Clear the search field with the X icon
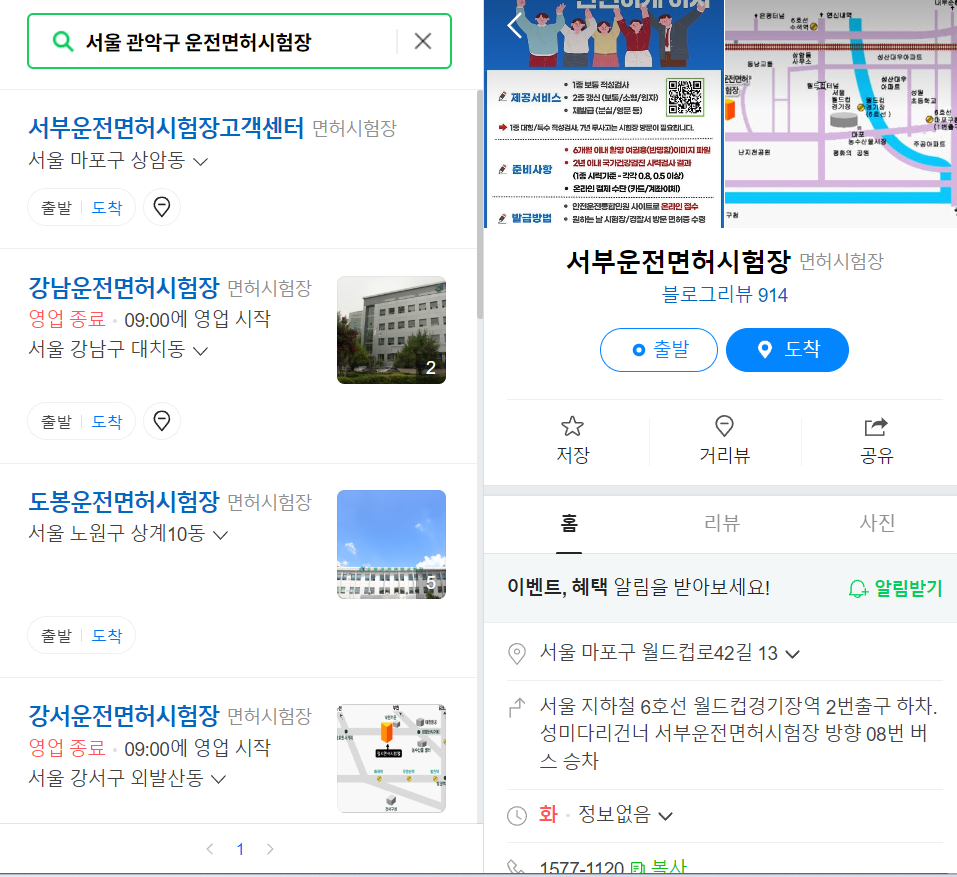The height and width of the screenshot is (877, 957). pyautogui.click(x=422, y=40)
